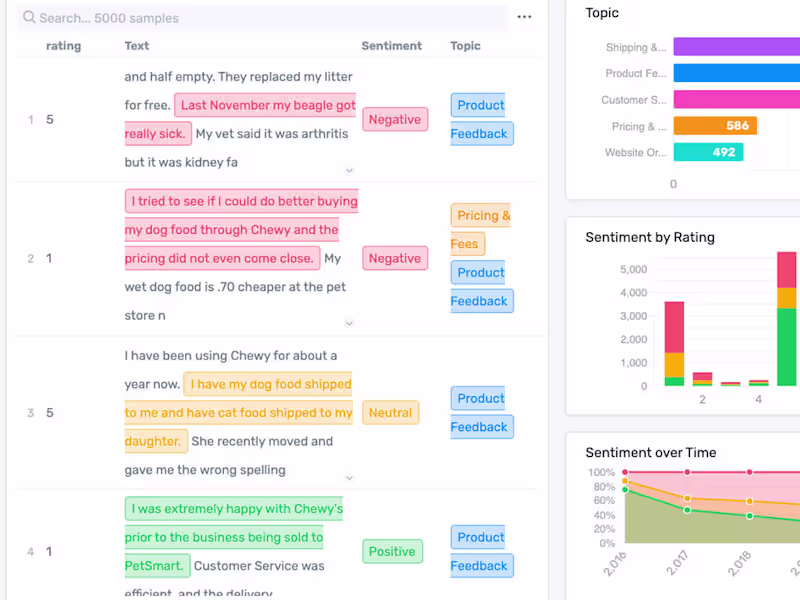This screenshot has height=600, width=800.
Task: Expand the truncated text in row 2
Action: (x=349, y=323)
